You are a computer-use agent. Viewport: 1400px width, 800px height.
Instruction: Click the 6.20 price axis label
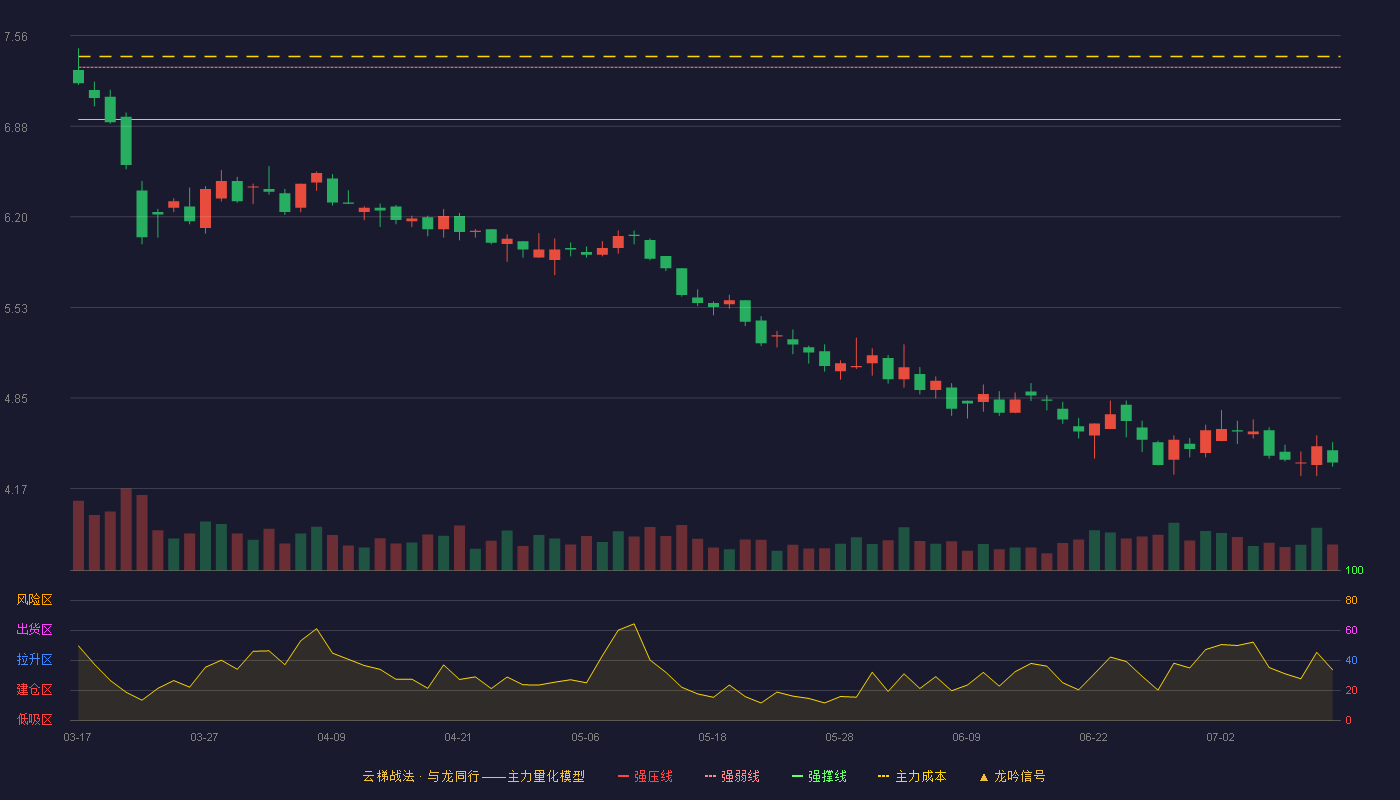click(16, 218)
